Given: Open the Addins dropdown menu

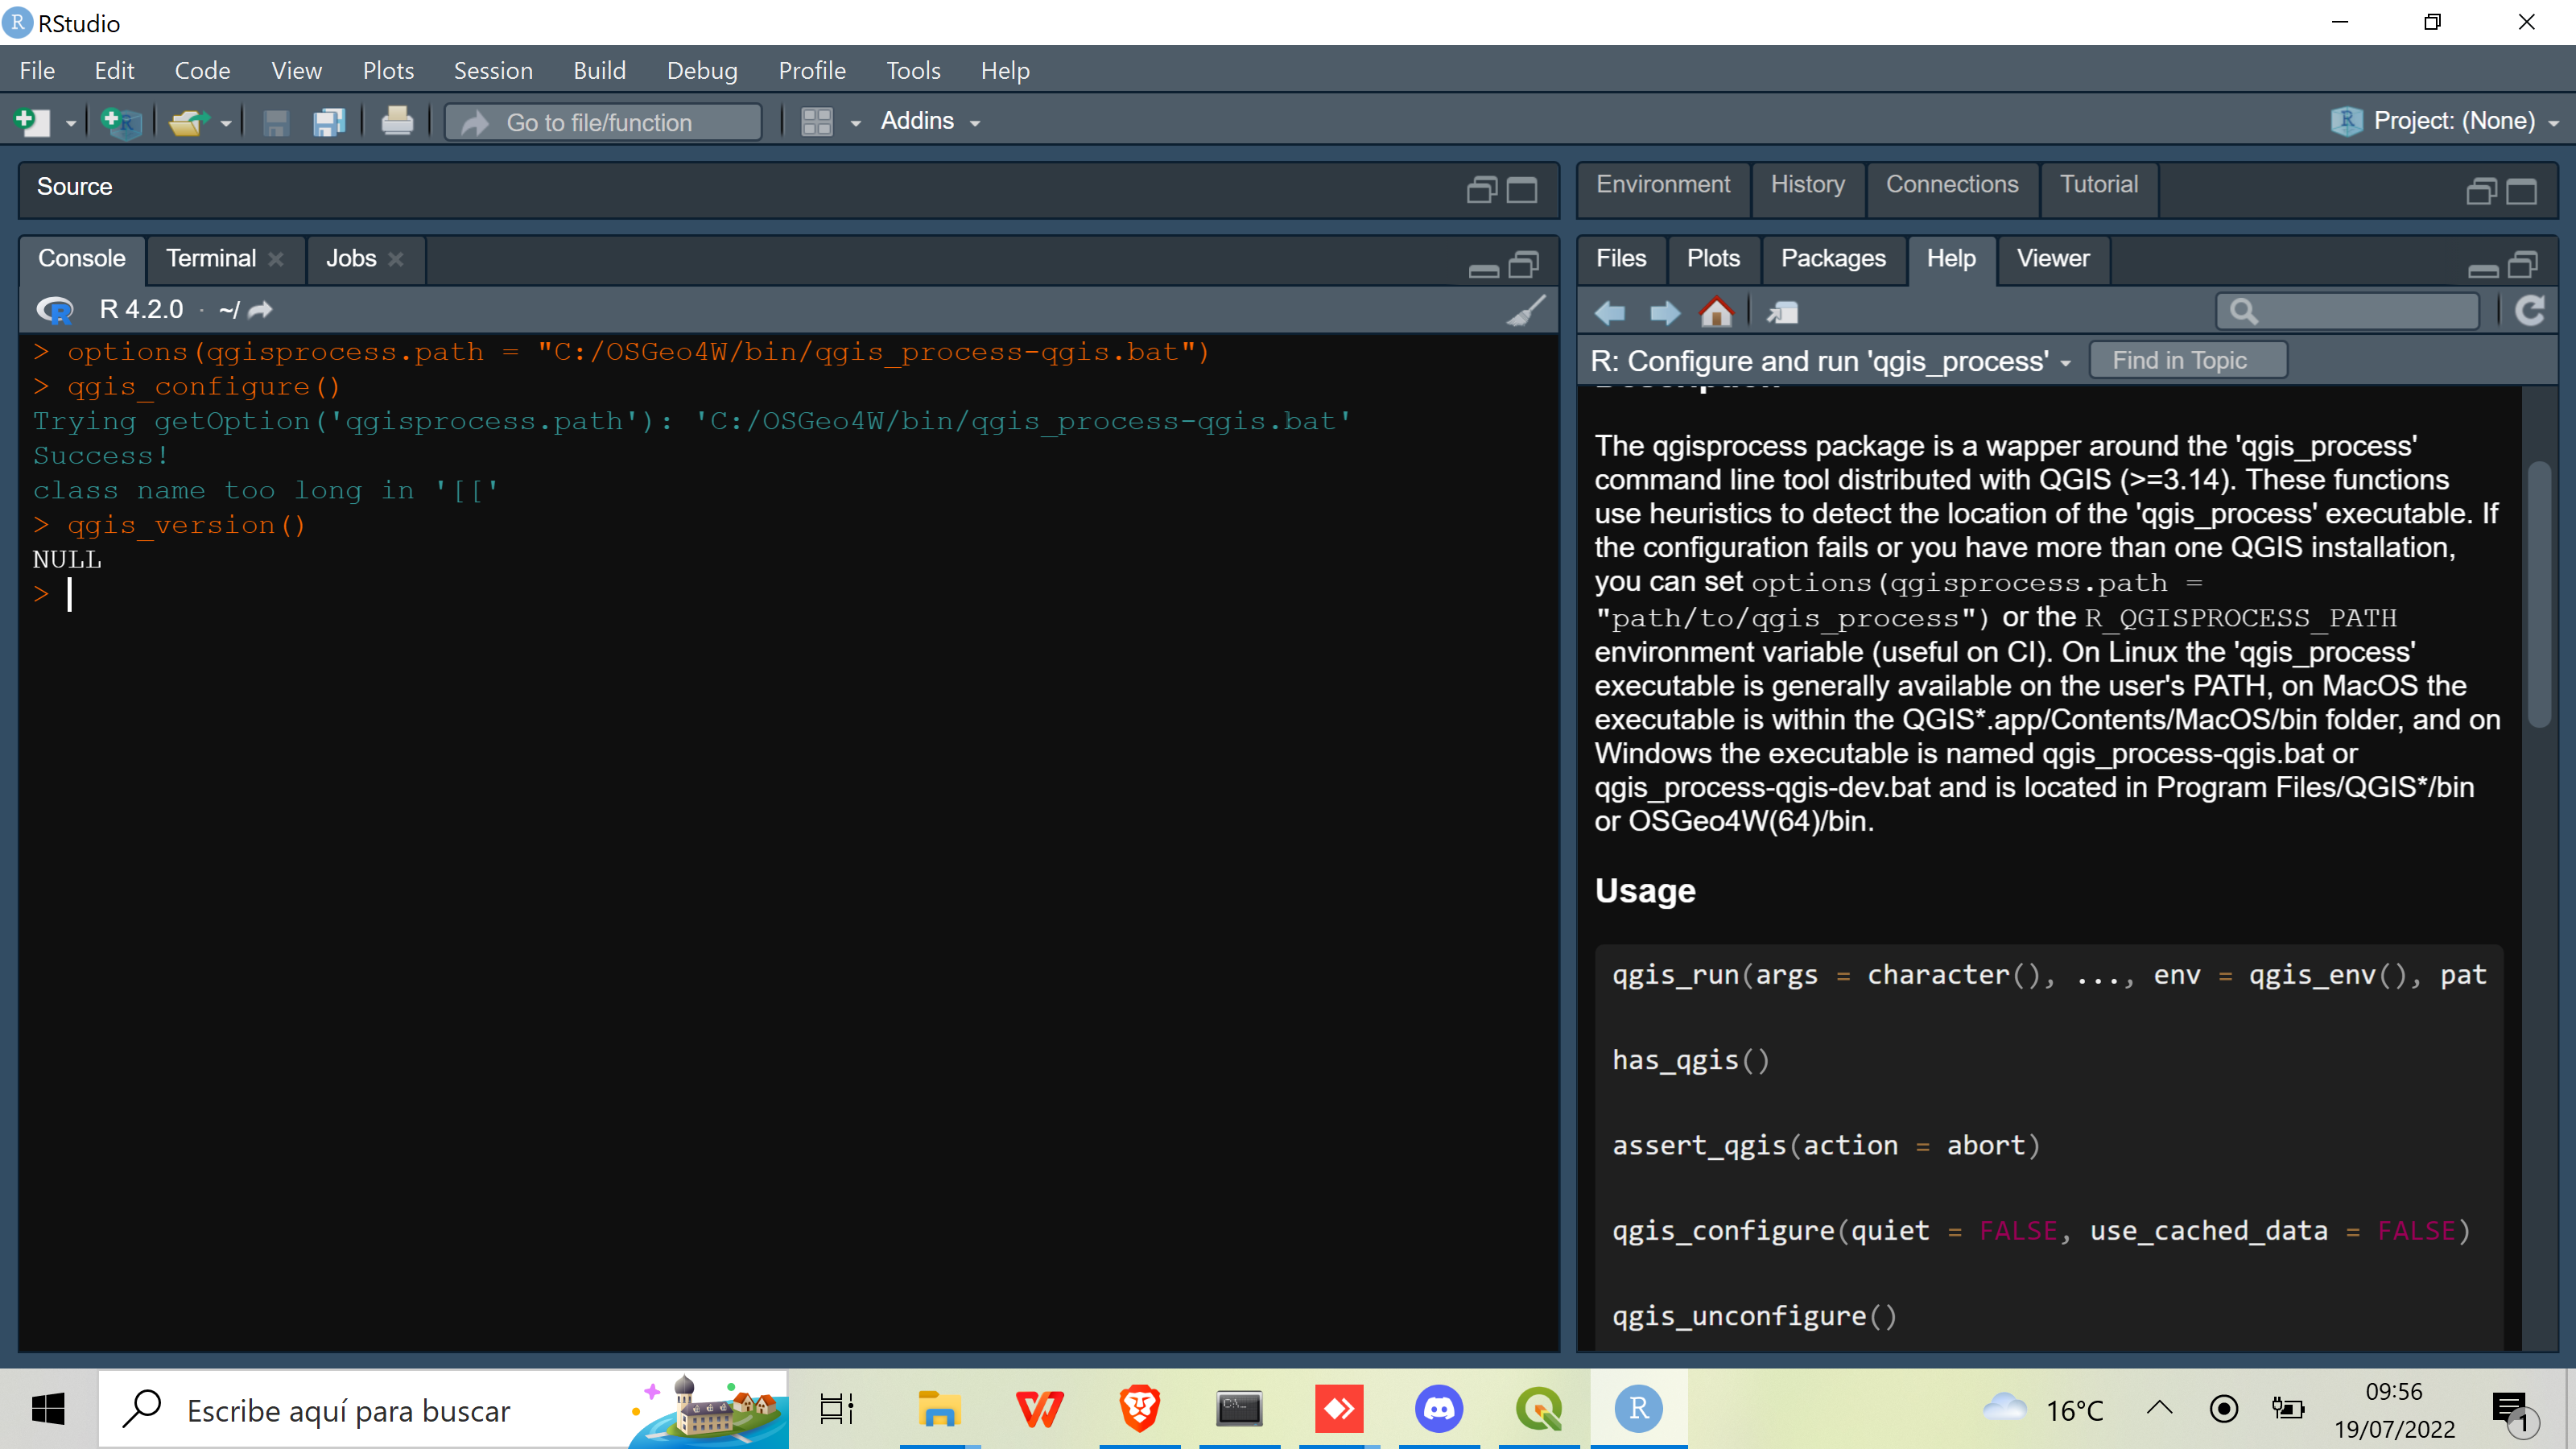Looking at the screenshot, I should tap(929, 121).
